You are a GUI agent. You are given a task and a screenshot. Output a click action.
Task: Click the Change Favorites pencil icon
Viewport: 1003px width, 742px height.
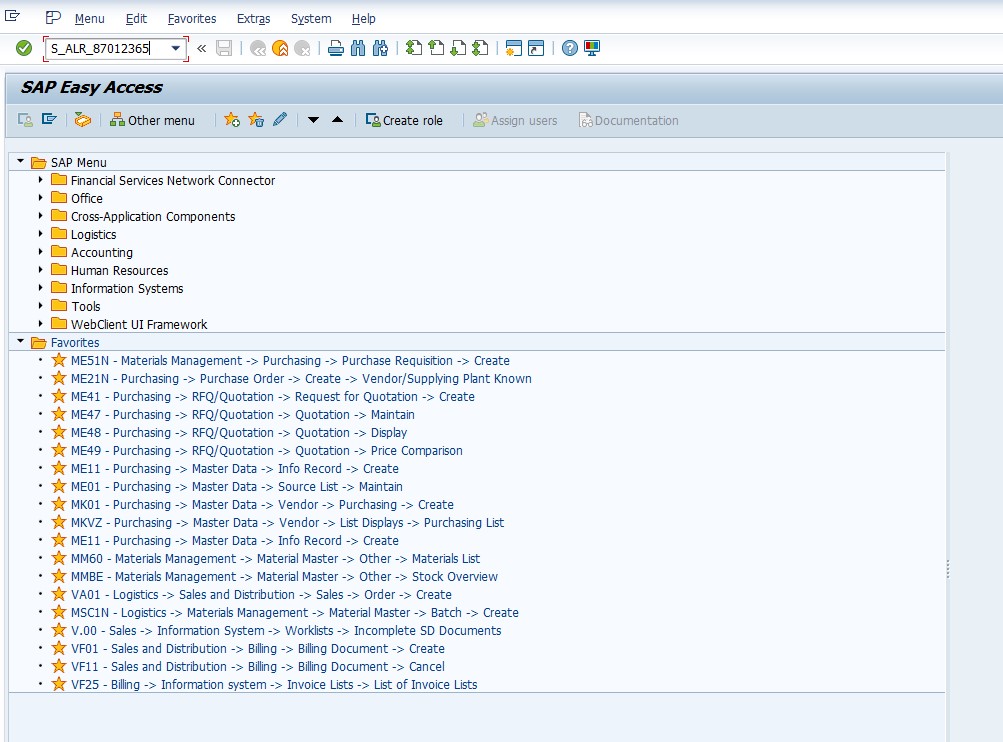coord(280,120)
